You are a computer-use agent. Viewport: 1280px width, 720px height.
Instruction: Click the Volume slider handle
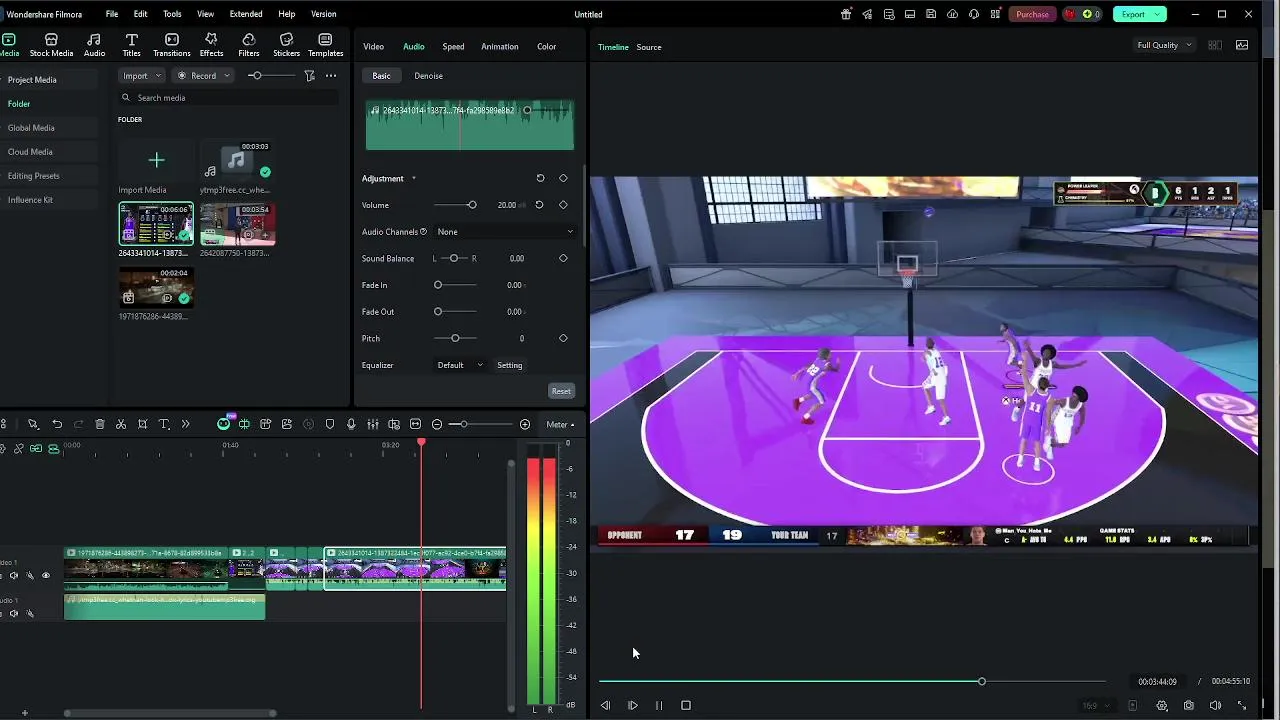[x=472, y=205]
